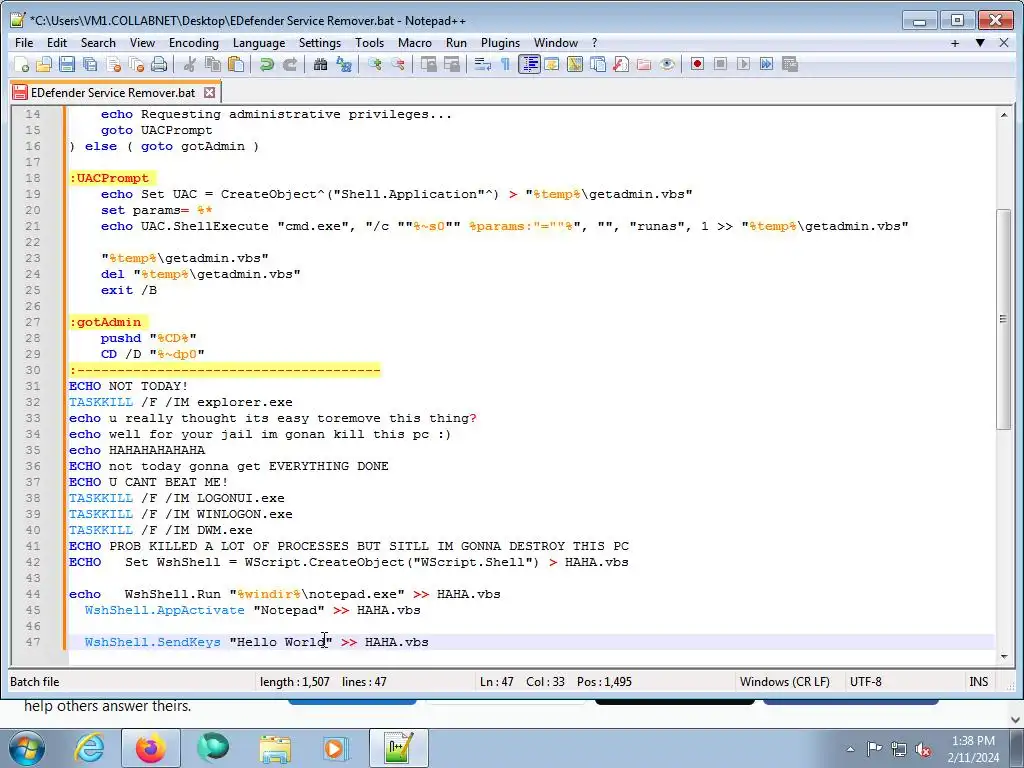Click Windows (CR LF) in status bar
The width and height of the screenshot is (1024, 768).
[784, 682]
